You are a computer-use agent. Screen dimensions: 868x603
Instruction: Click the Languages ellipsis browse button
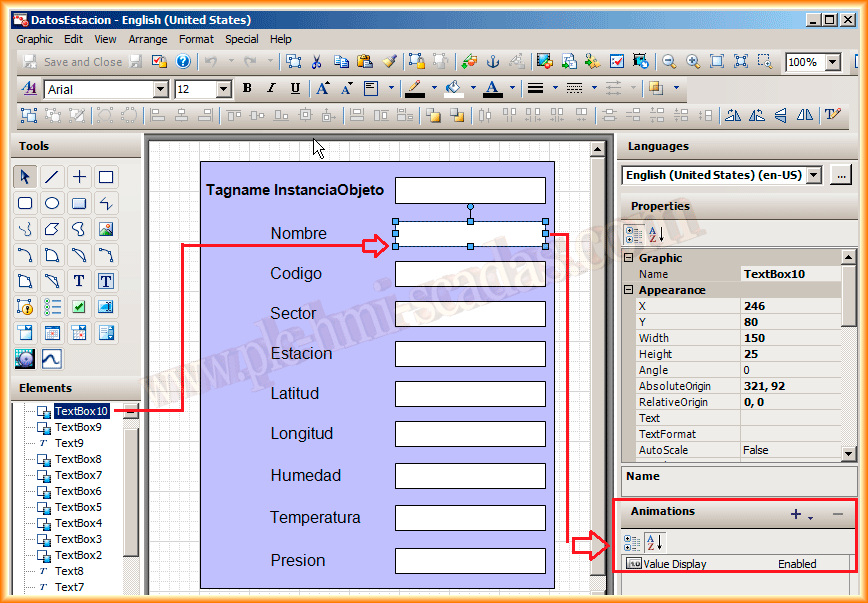pyautogui.click(x=840, y=175)
